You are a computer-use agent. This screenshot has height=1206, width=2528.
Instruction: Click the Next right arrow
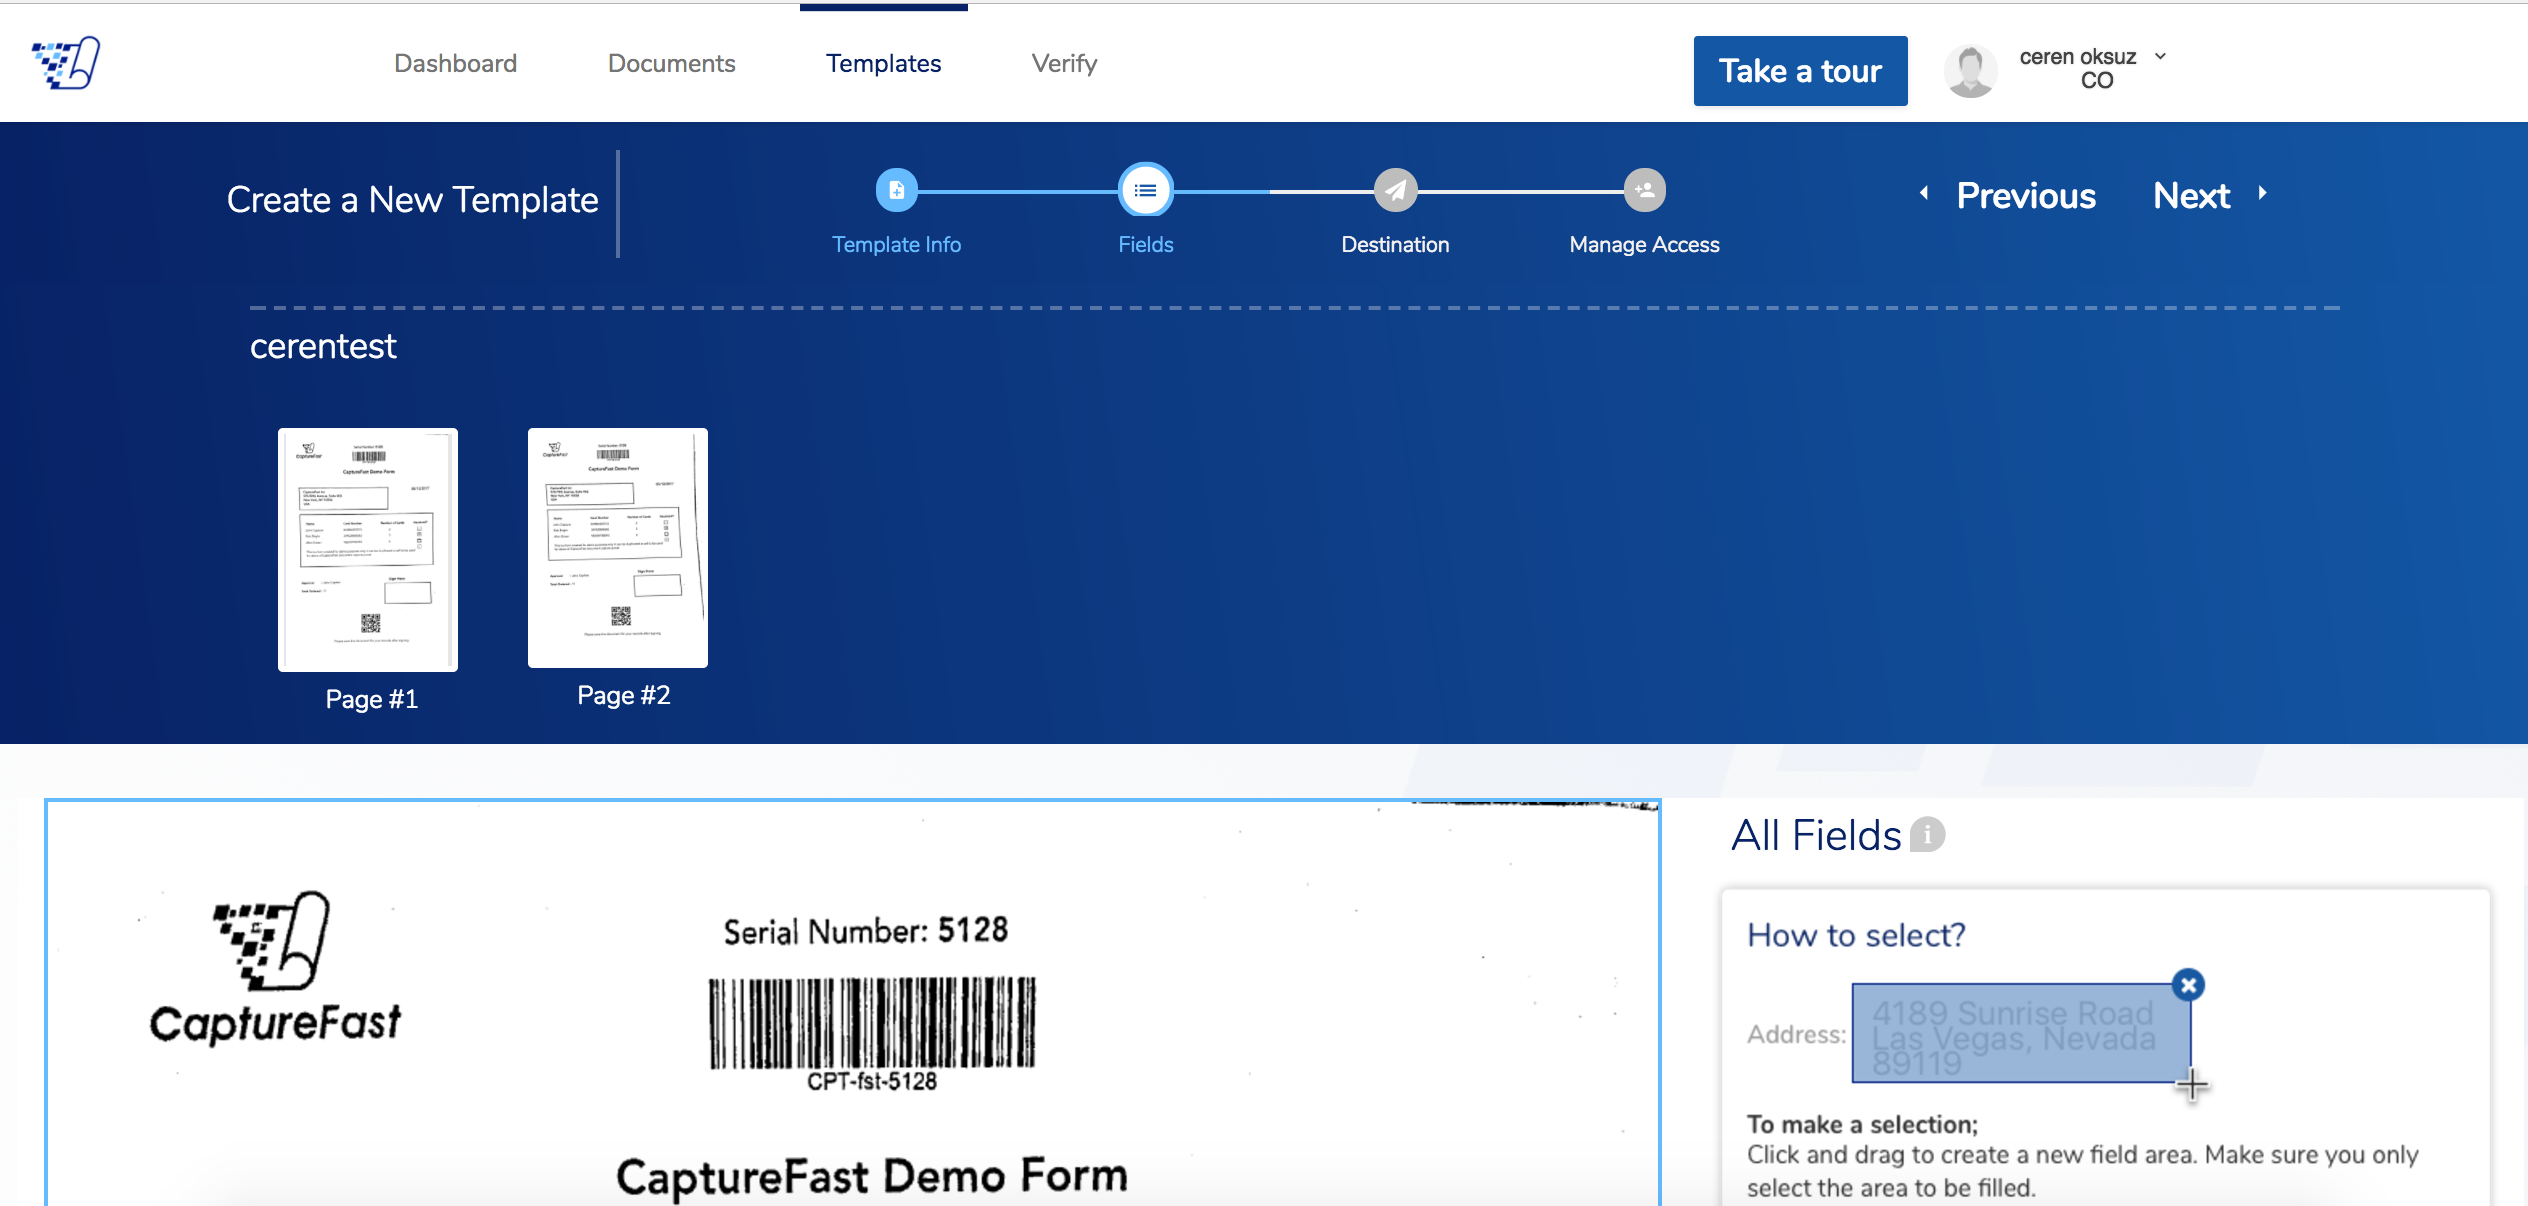click(2263, 194)
